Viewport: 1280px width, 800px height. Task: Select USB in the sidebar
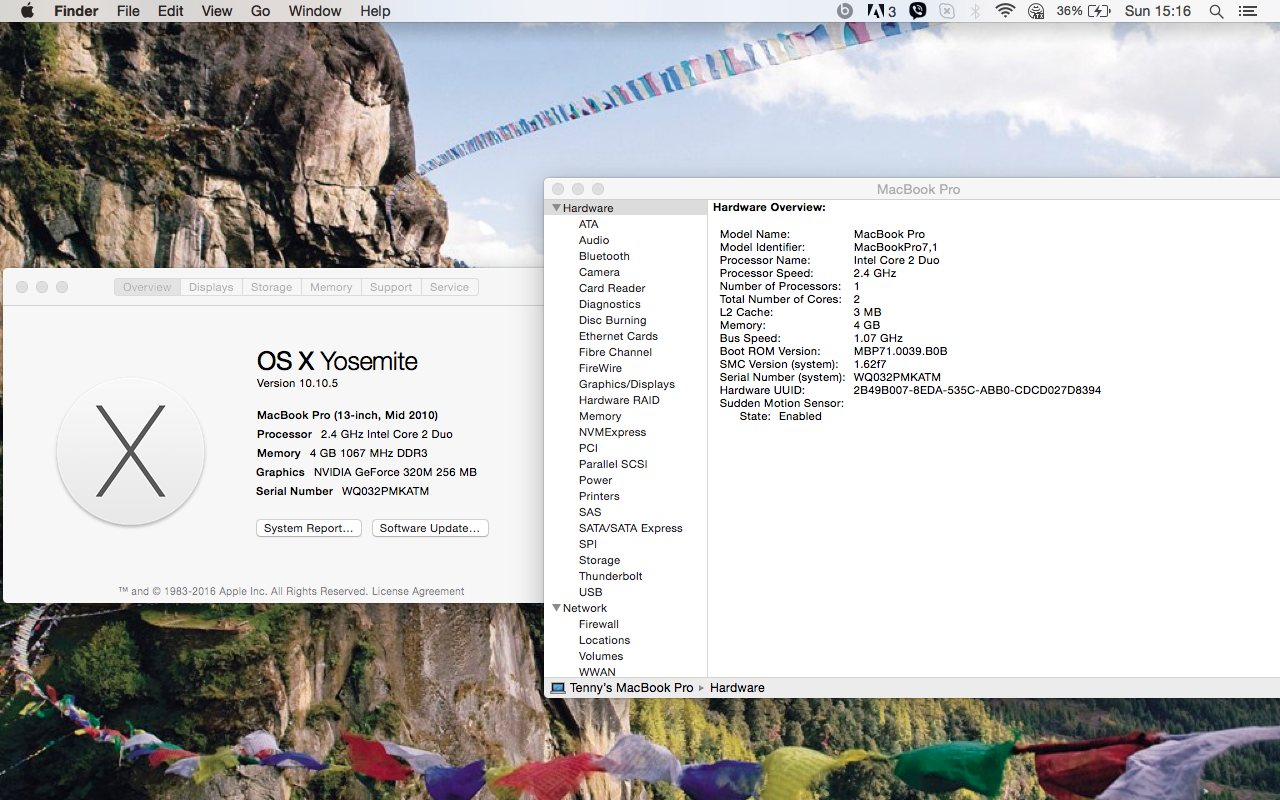click(x=590, y=592)
